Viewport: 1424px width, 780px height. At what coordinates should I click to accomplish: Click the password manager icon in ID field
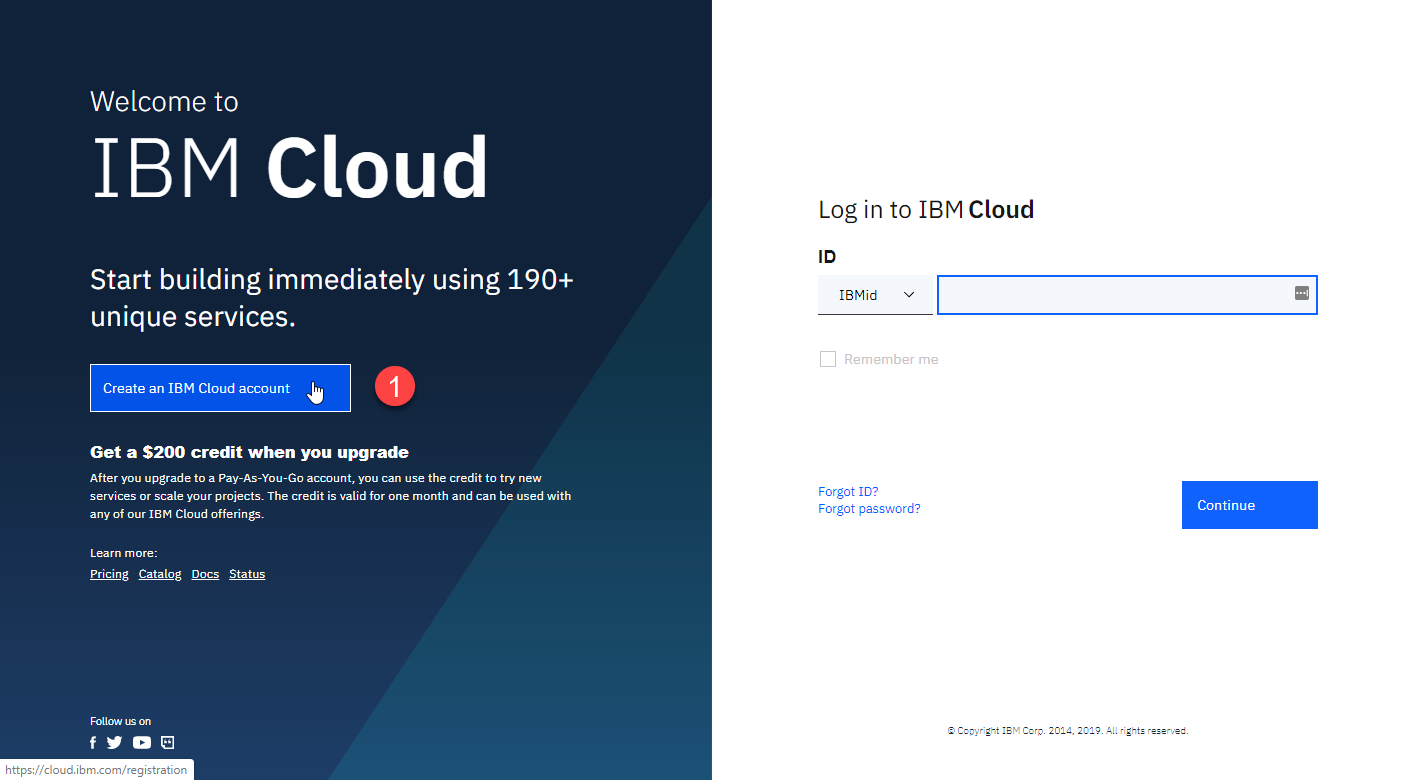(x=1301, y=293)
